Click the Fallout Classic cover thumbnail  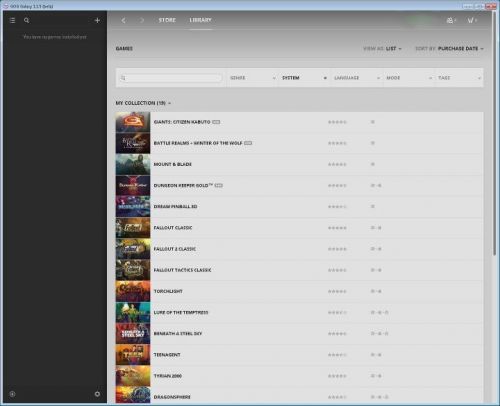click(133, 228)
